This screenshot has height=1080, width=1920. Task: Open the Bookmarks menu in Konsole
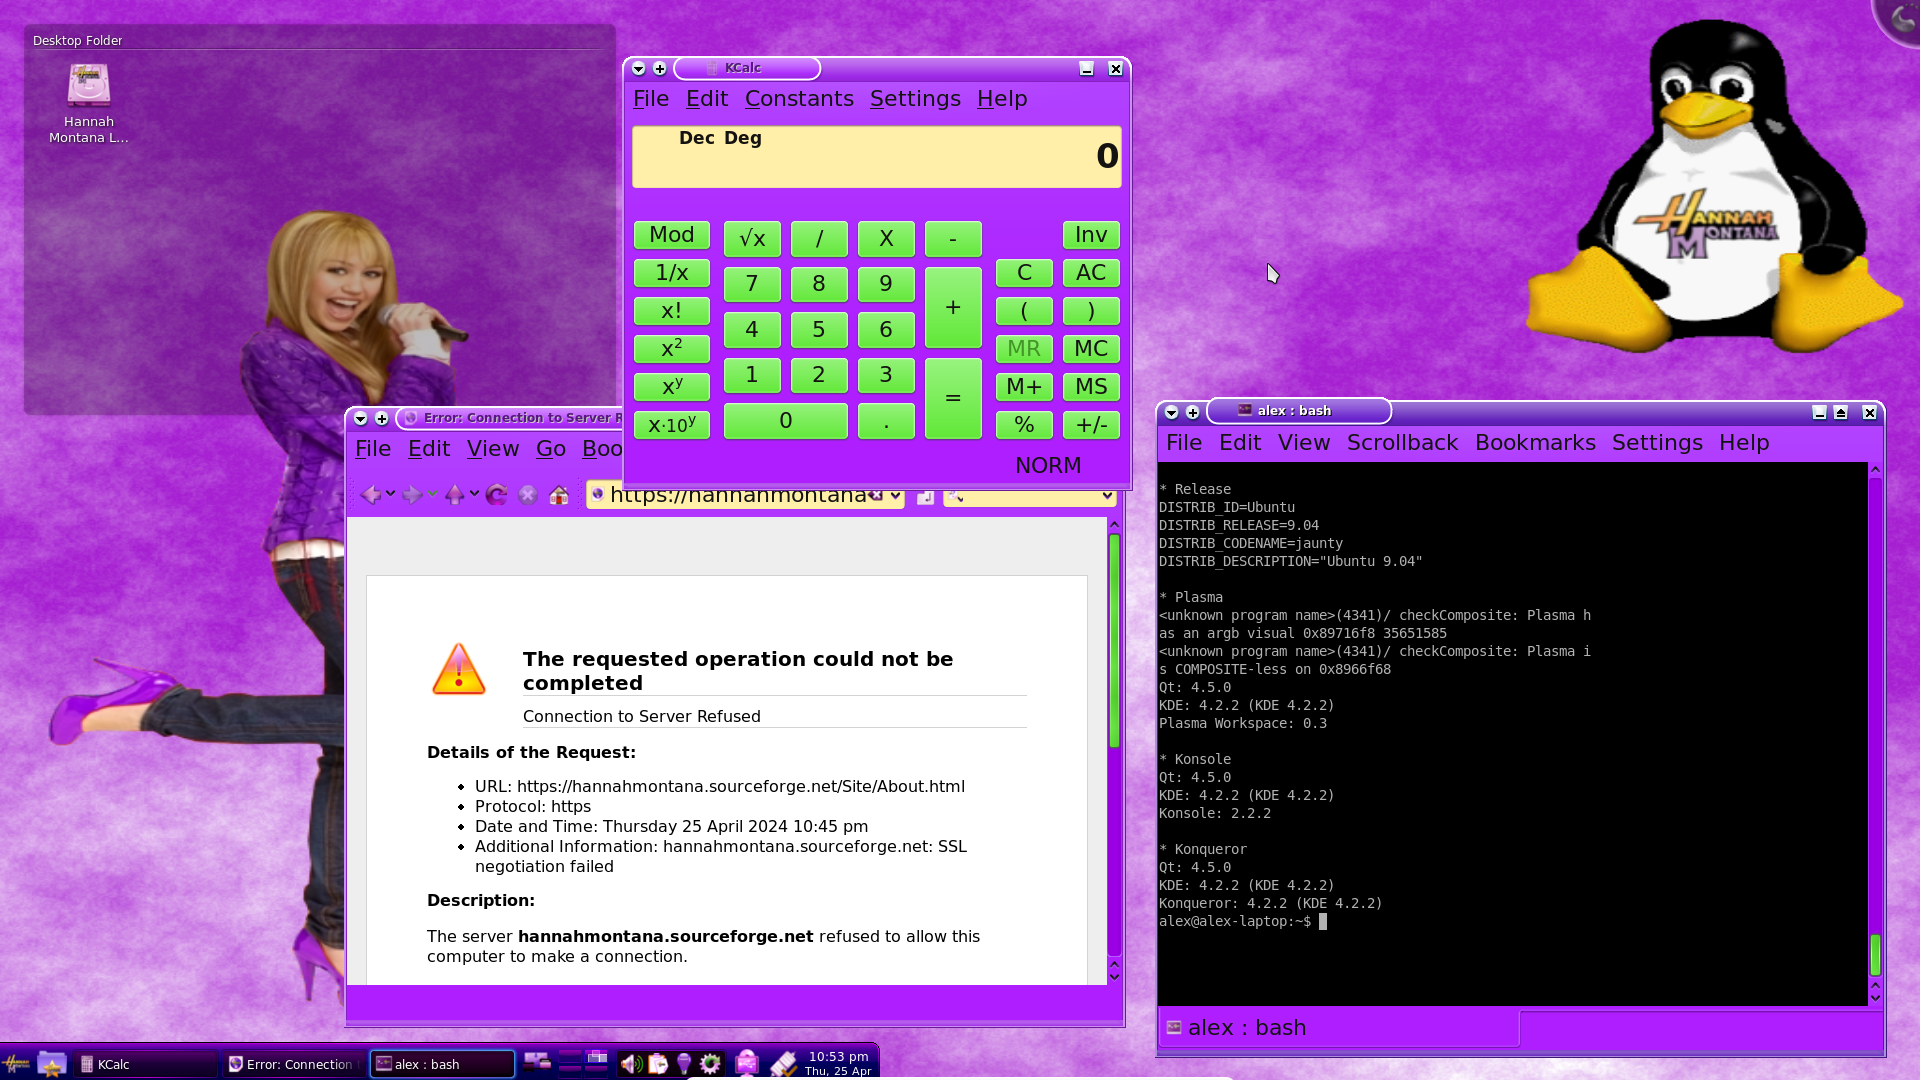click(x=1535, y=443)
